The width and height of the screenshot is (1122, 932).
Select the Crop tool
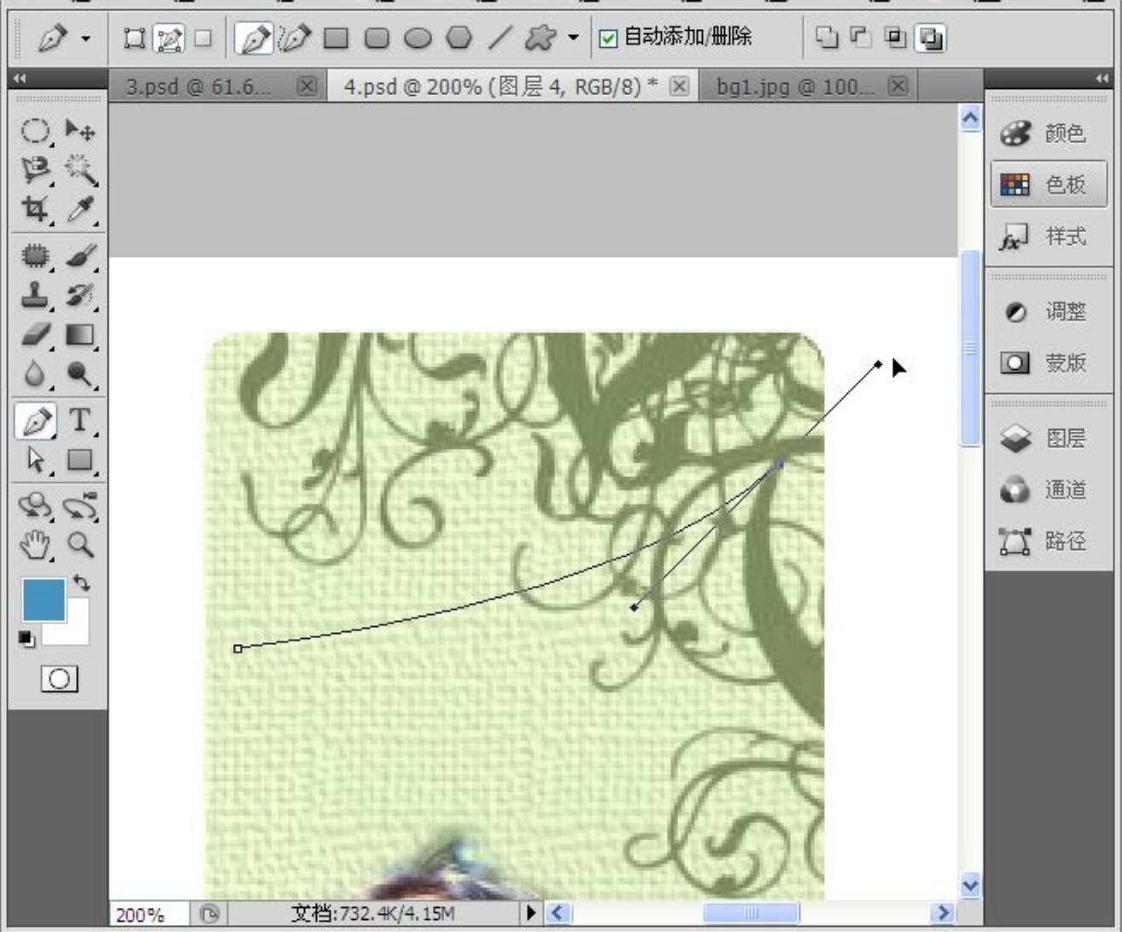click(x=36, y=209)
